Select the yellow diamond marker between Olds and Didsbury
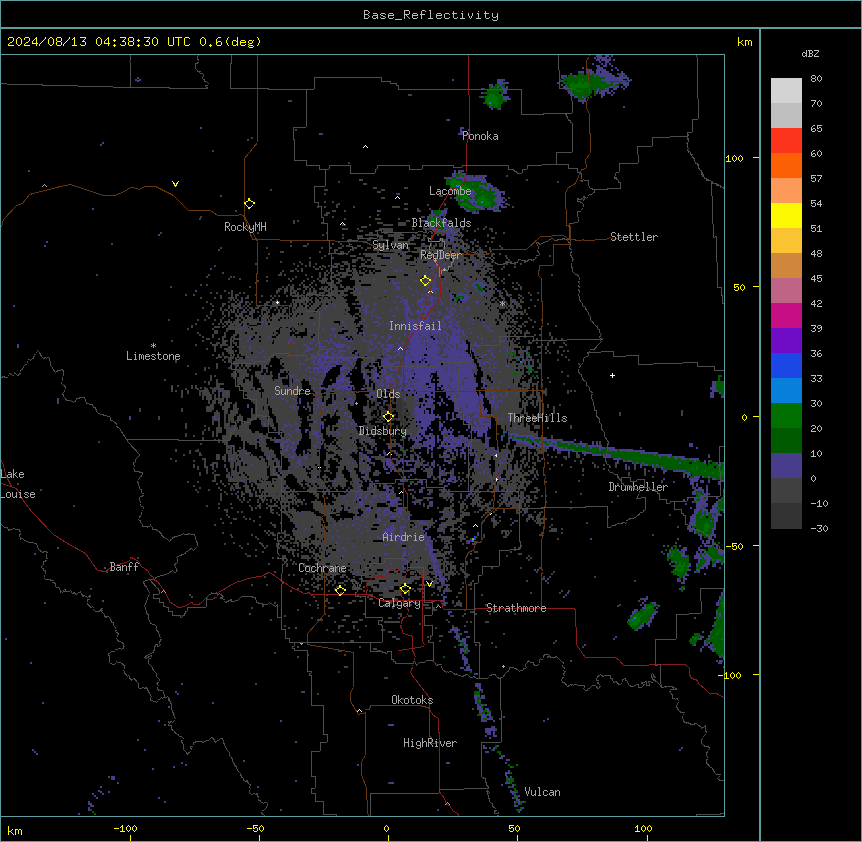862x842 pixels. (389, 417)
